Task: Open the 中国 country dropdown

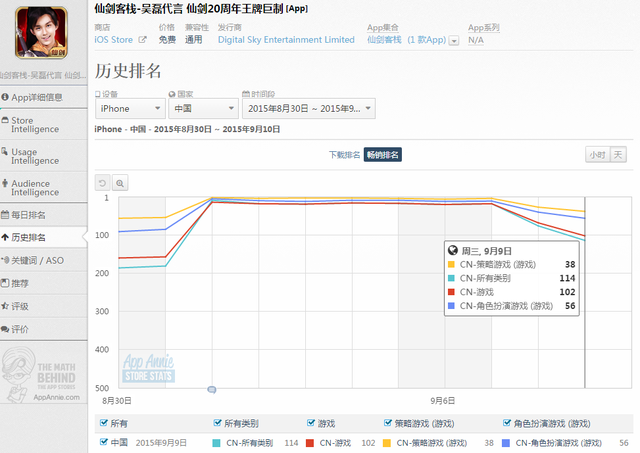Action: coord(201,108)
